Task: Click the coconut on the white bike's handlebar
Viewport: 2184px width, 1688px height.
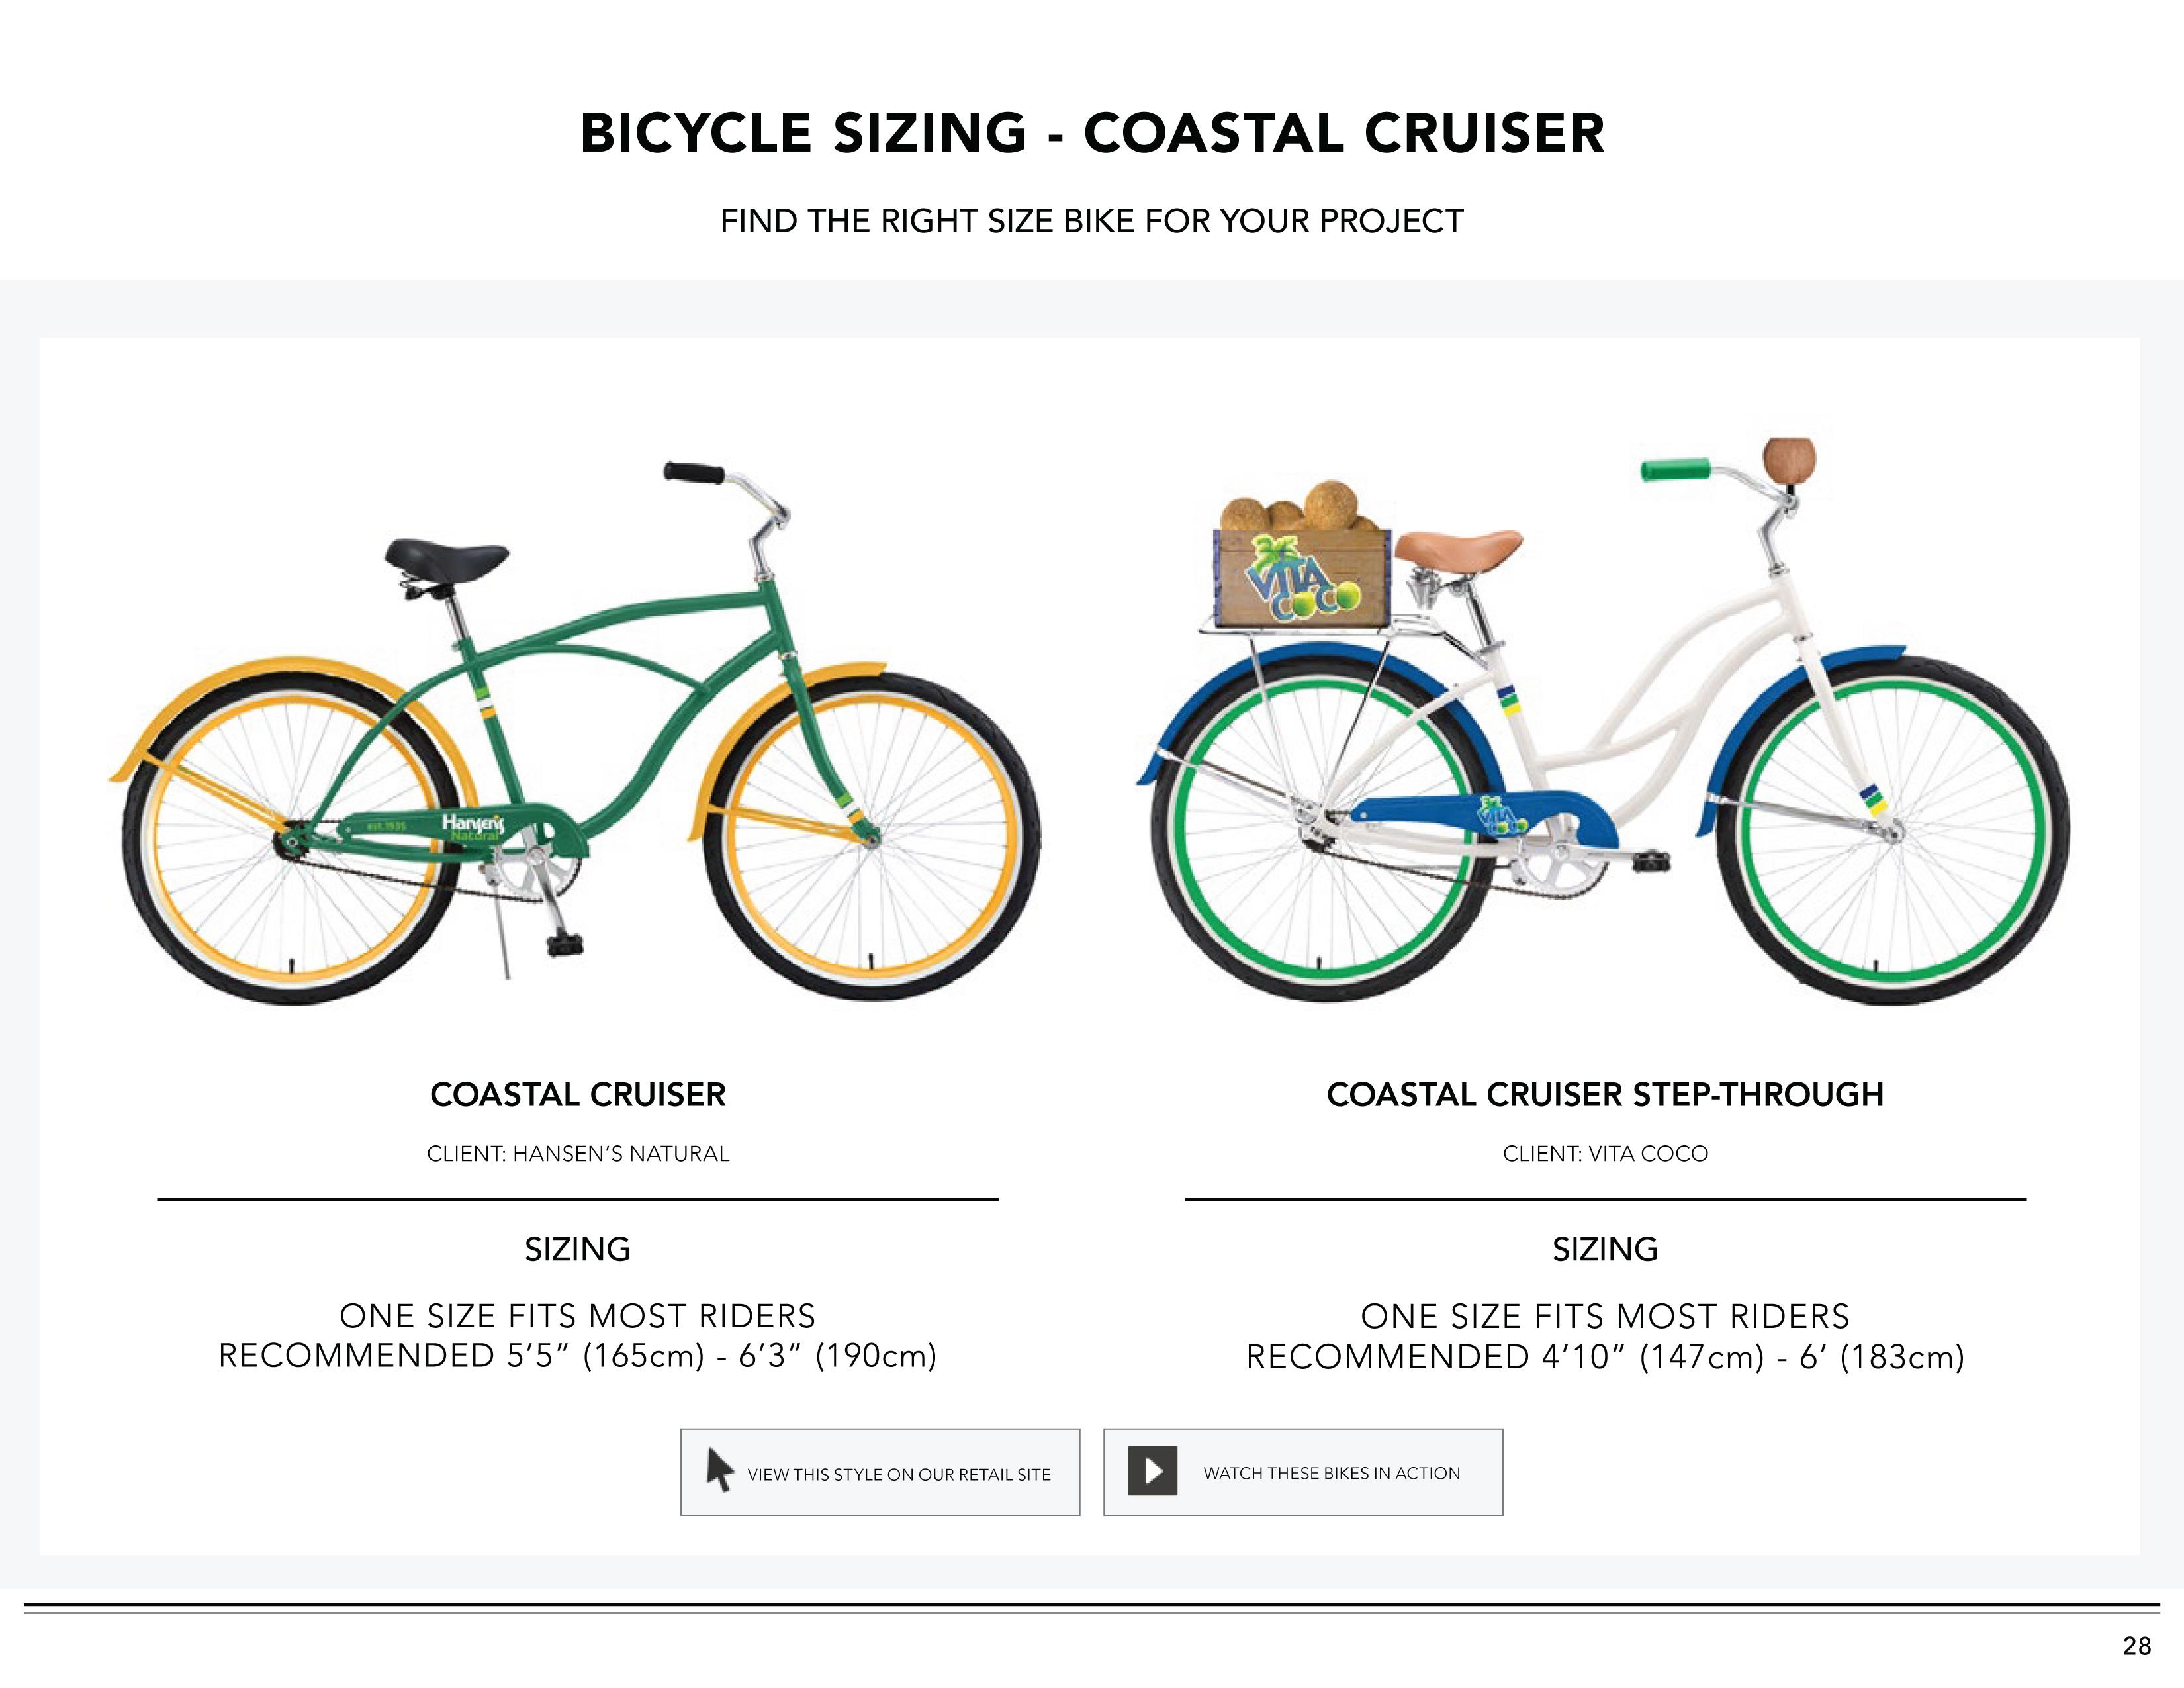Action: point(1788,460)
